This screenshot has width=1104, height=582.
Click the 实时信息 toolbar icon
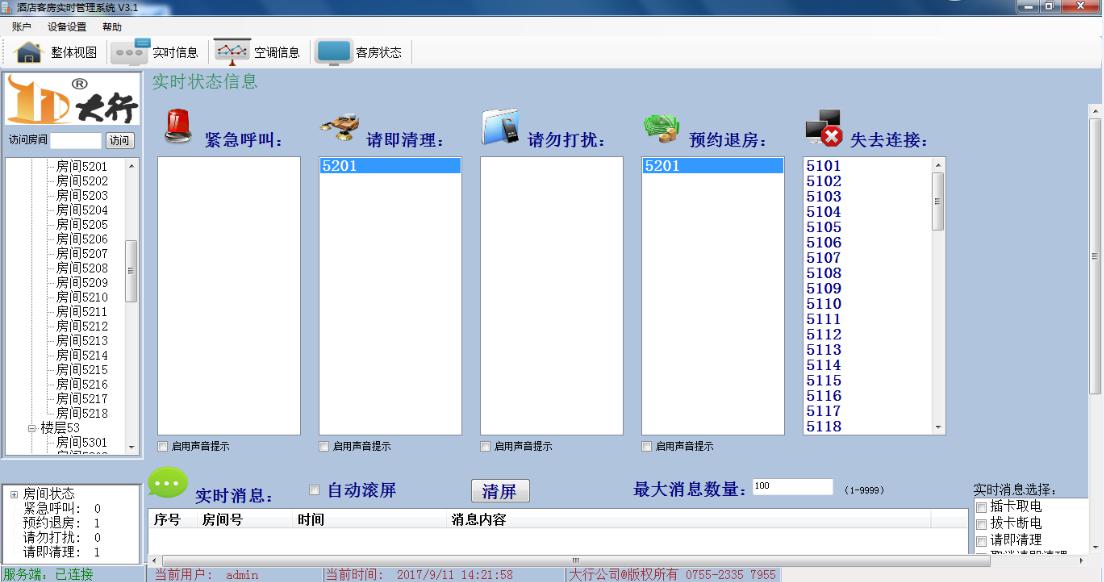tap(130, 52)
